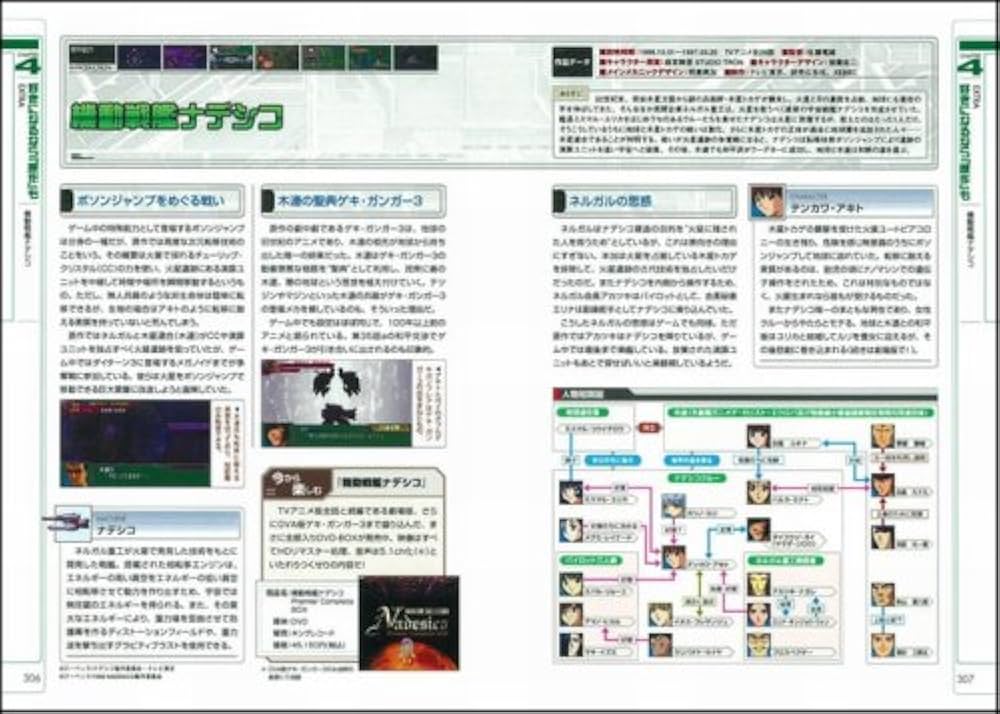1000x714 pixels.
Task: Open the Geki-Ganger battle screenshot
Action: 337,403
